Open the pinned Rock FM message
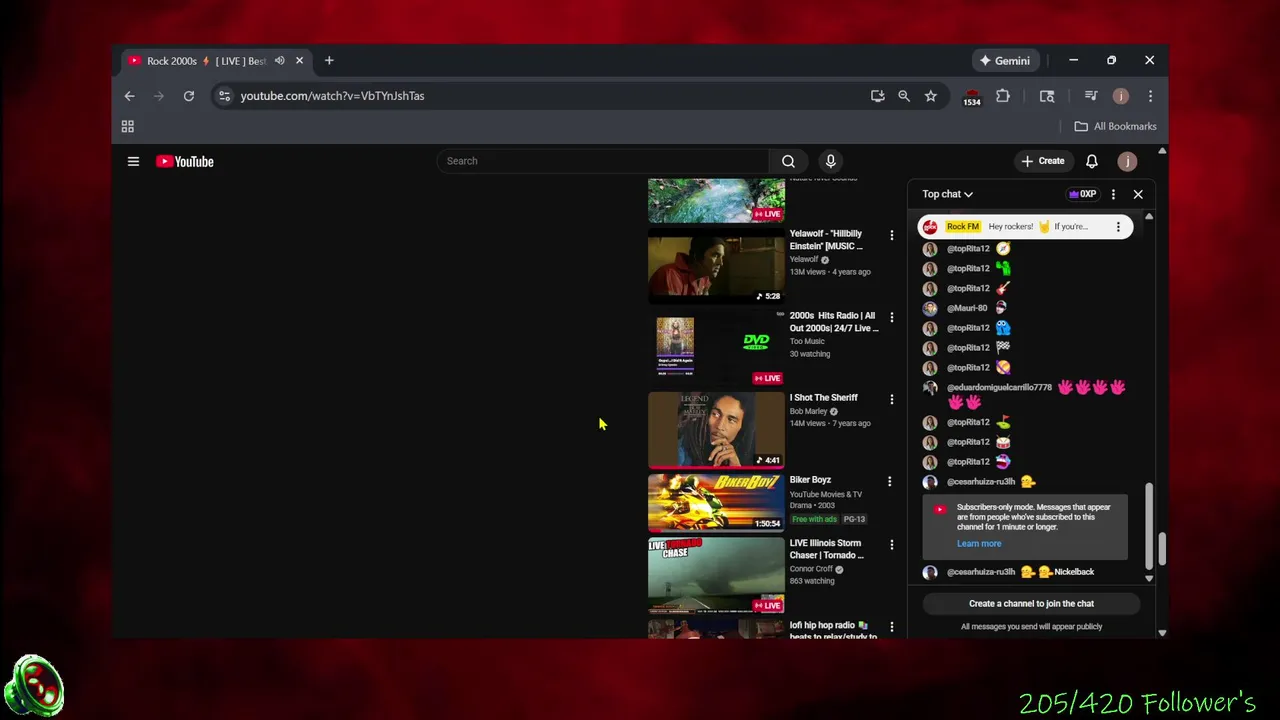Viewport: 1280px width, 720px height. [1025, 227]
